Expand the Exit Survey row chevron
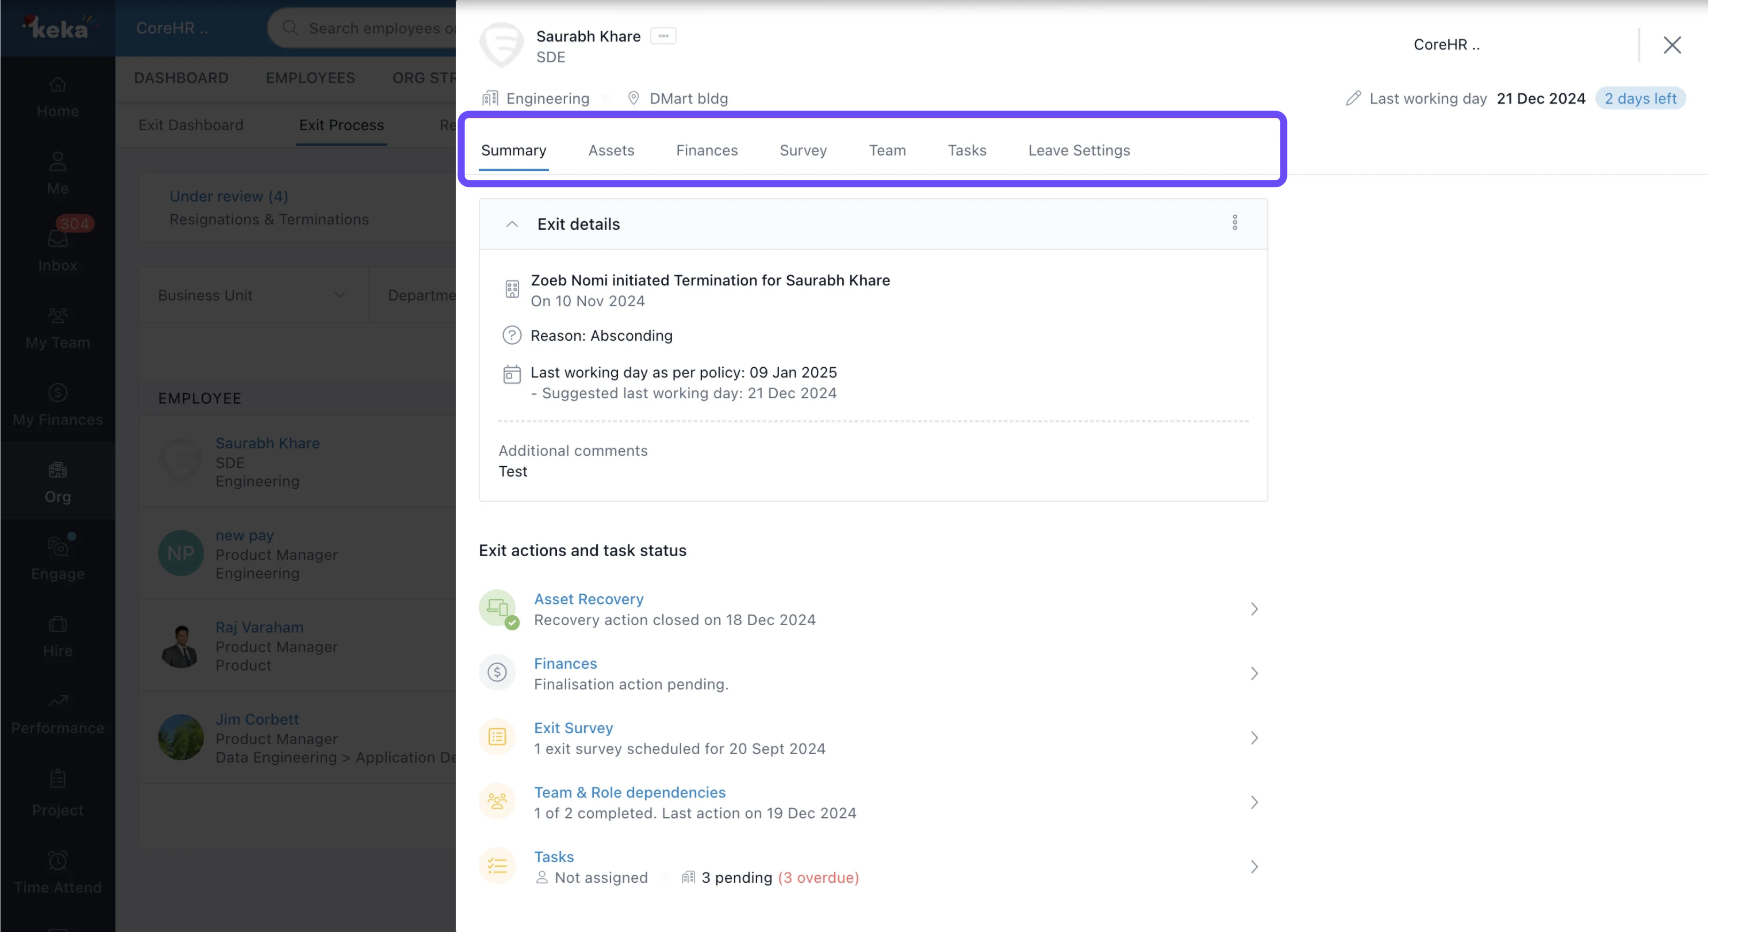 (x=1254, y=738)
